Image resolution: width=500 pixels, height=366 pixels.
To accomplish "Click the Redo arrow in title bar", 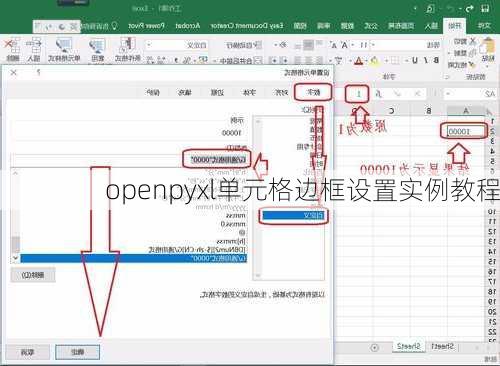I will pos(469,9).
